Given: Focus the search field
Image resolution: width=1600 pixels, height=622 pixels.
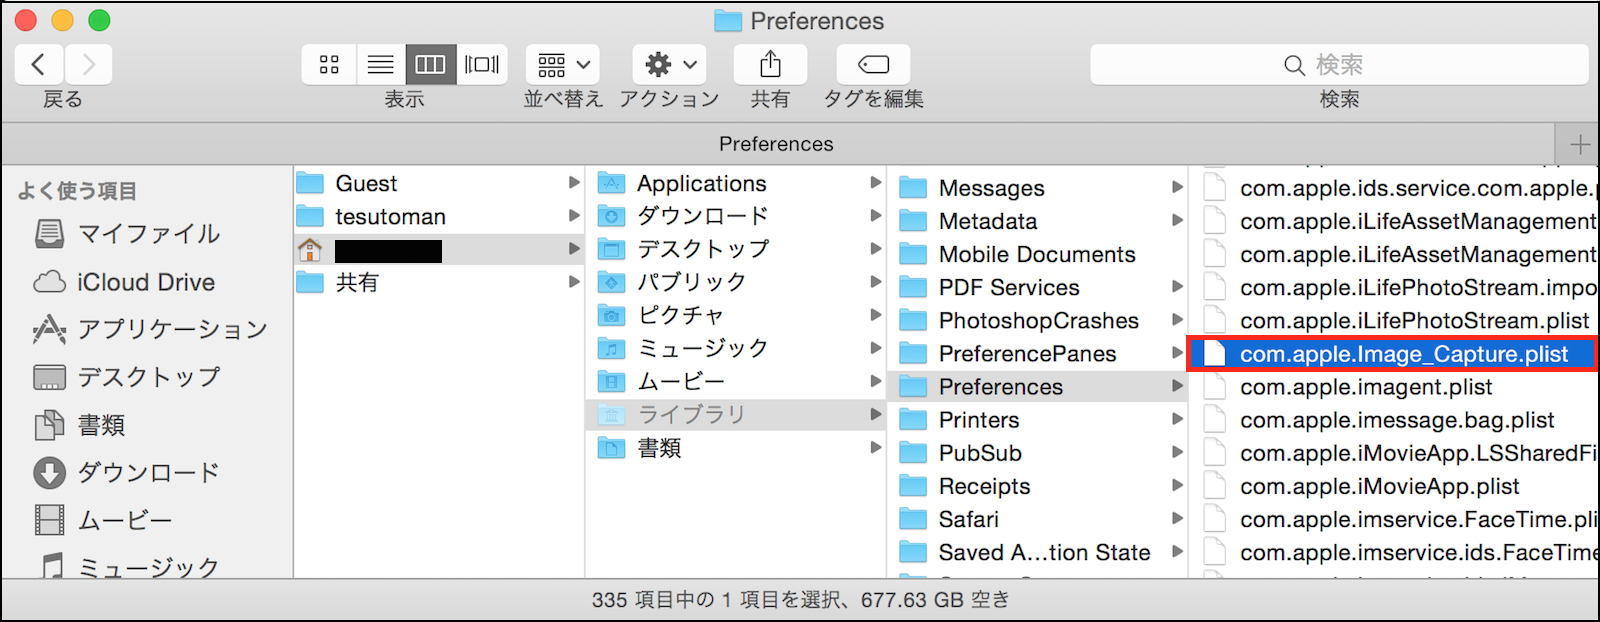Looking at the screenshot, I should point(1338,65).
